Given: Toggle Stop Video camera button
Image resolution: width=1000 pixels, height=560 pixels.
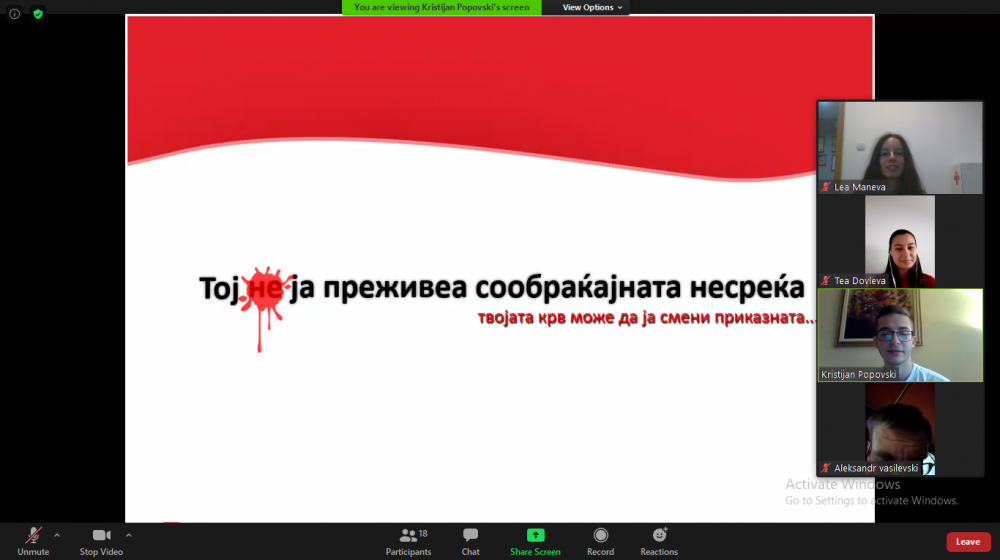Looking at the screenshot, I should pos(101,541).
